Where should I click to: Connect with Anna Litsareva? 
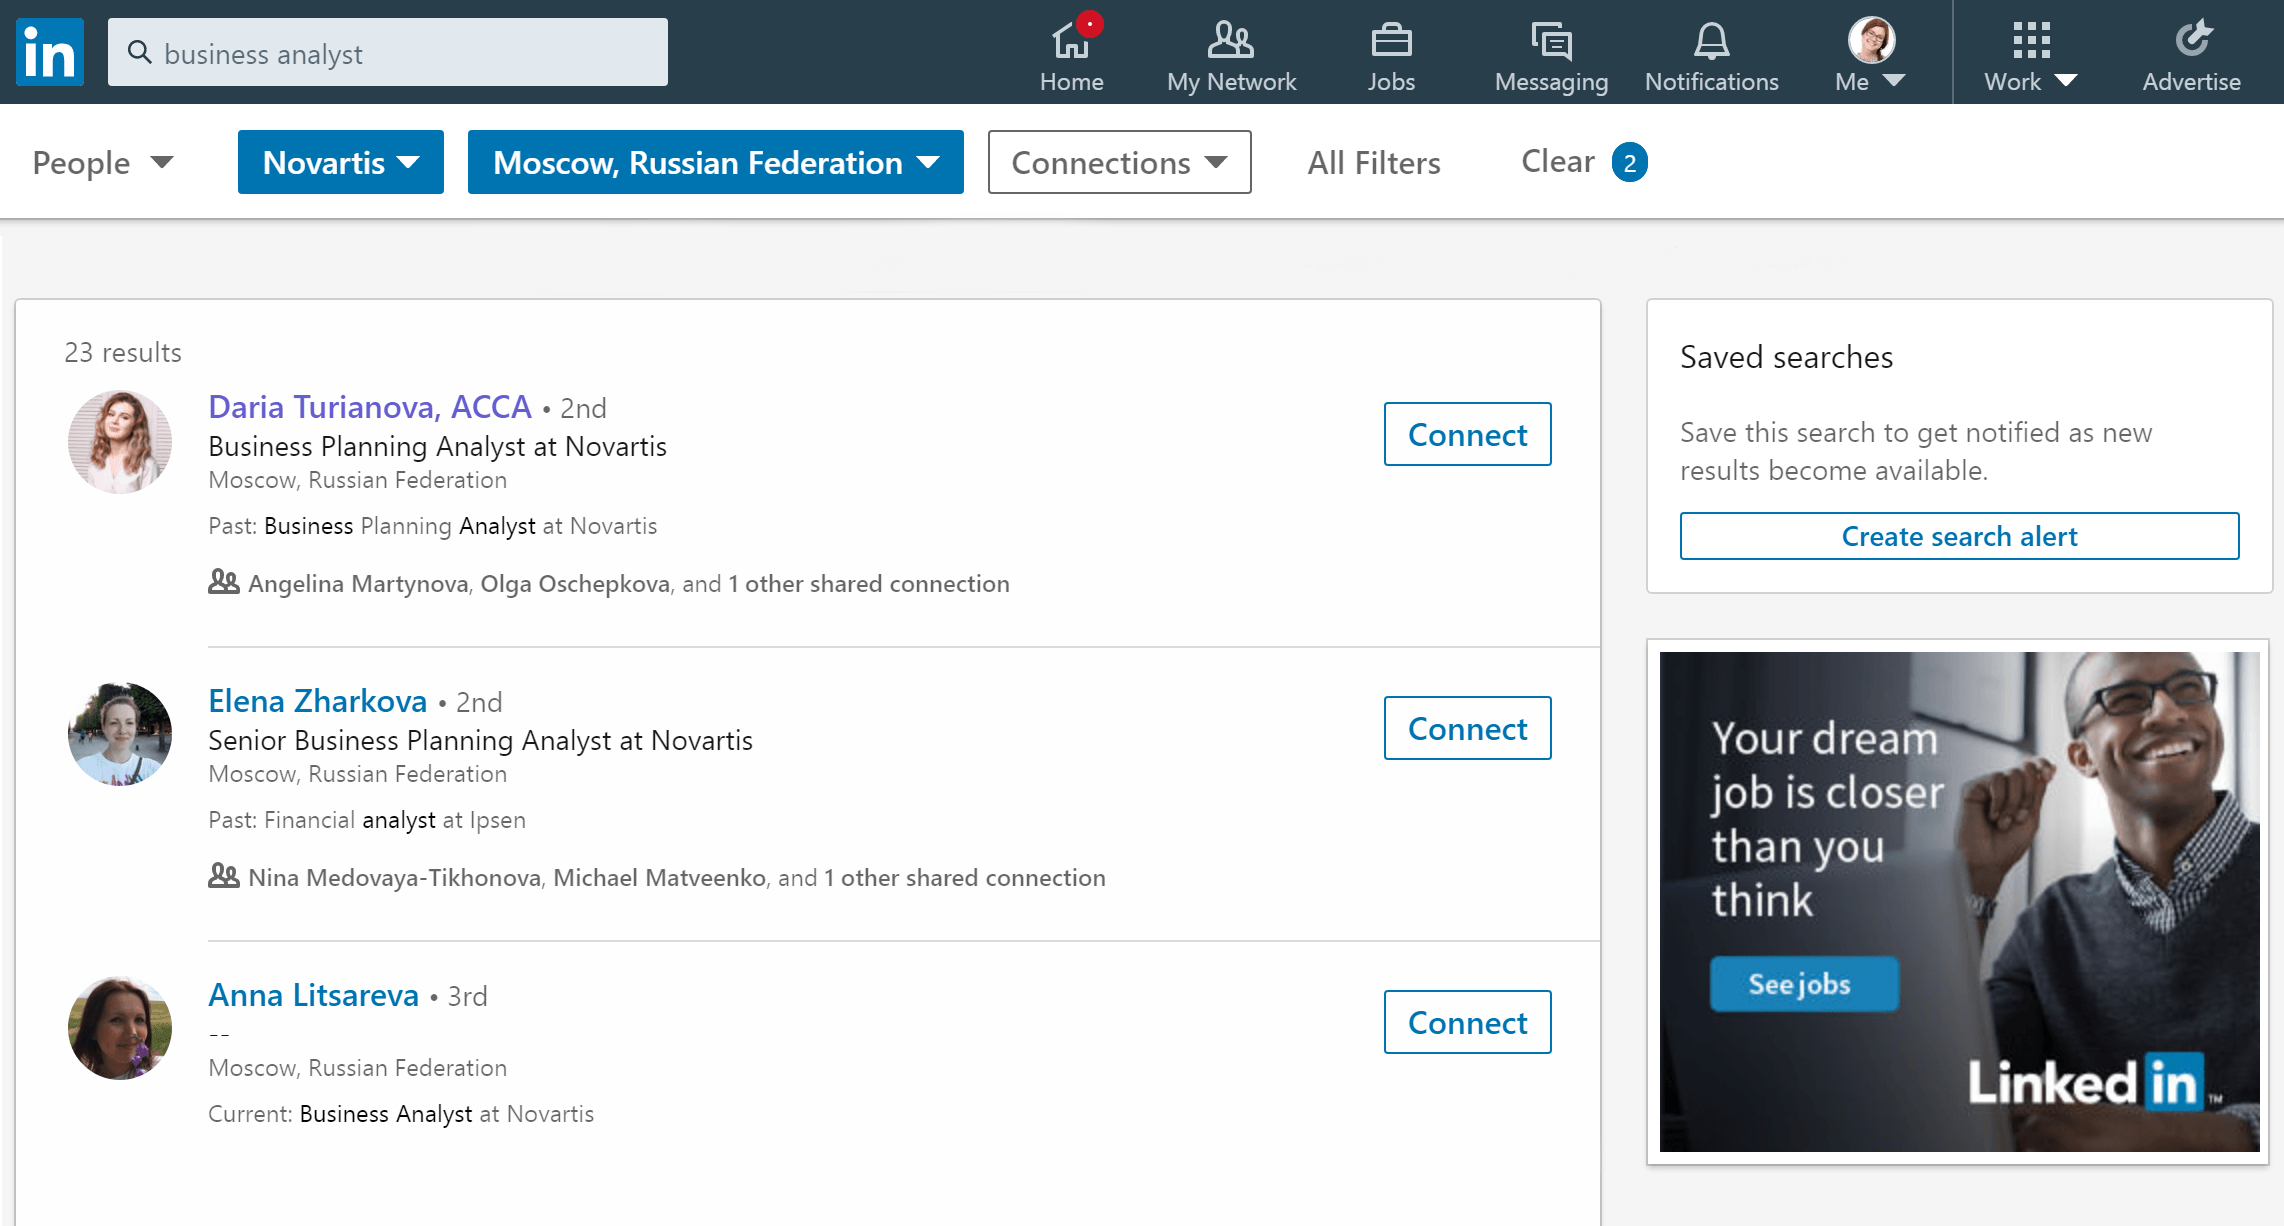[1468, 1022]
